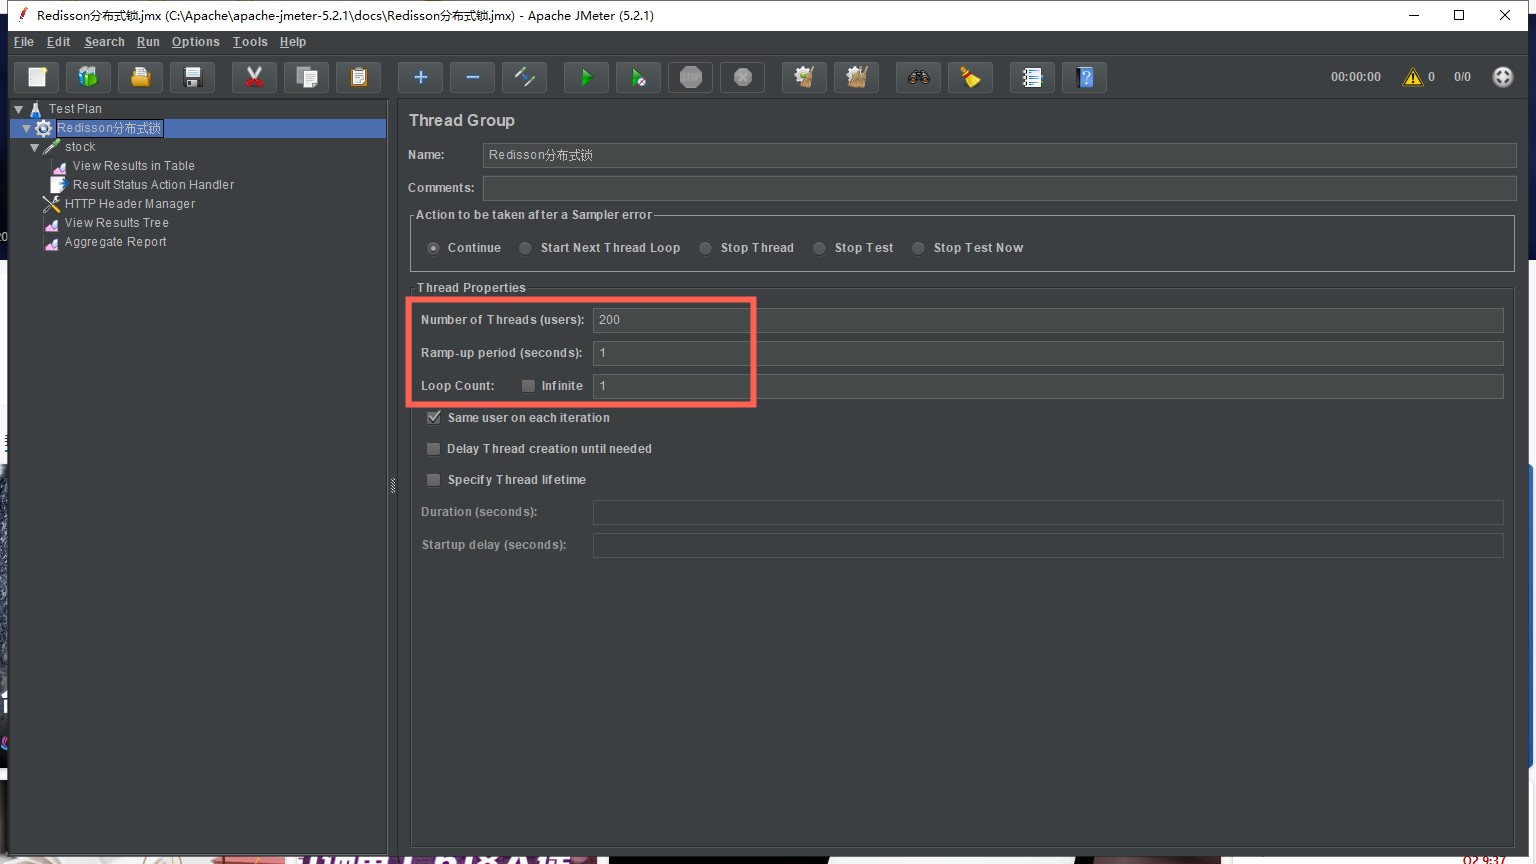Collapse all nodes with minus icon
Viewport: 1536px width, 864px height.
pyautogui.click(x=473, y=77)
